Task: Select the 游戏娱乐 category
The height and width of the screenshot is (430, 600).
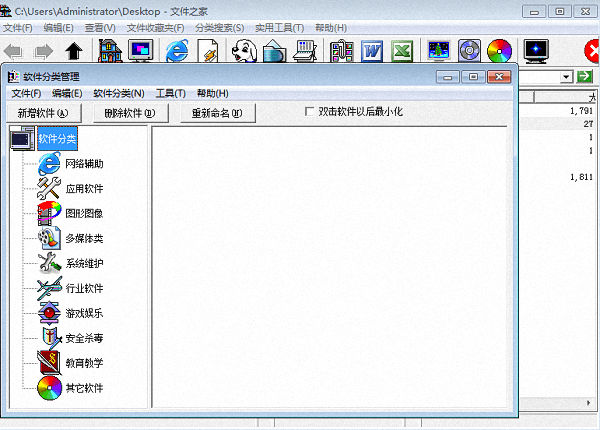Action: tap(84, 313)
